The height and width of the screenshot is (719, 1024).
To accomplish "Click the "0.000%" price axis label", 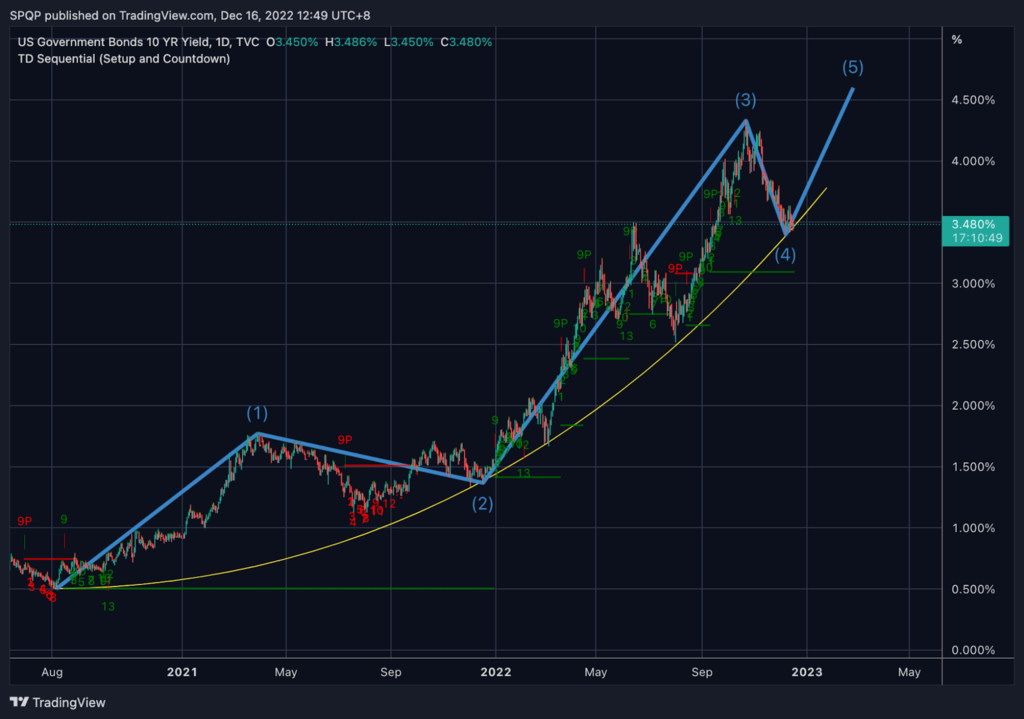I will point(973,650).
